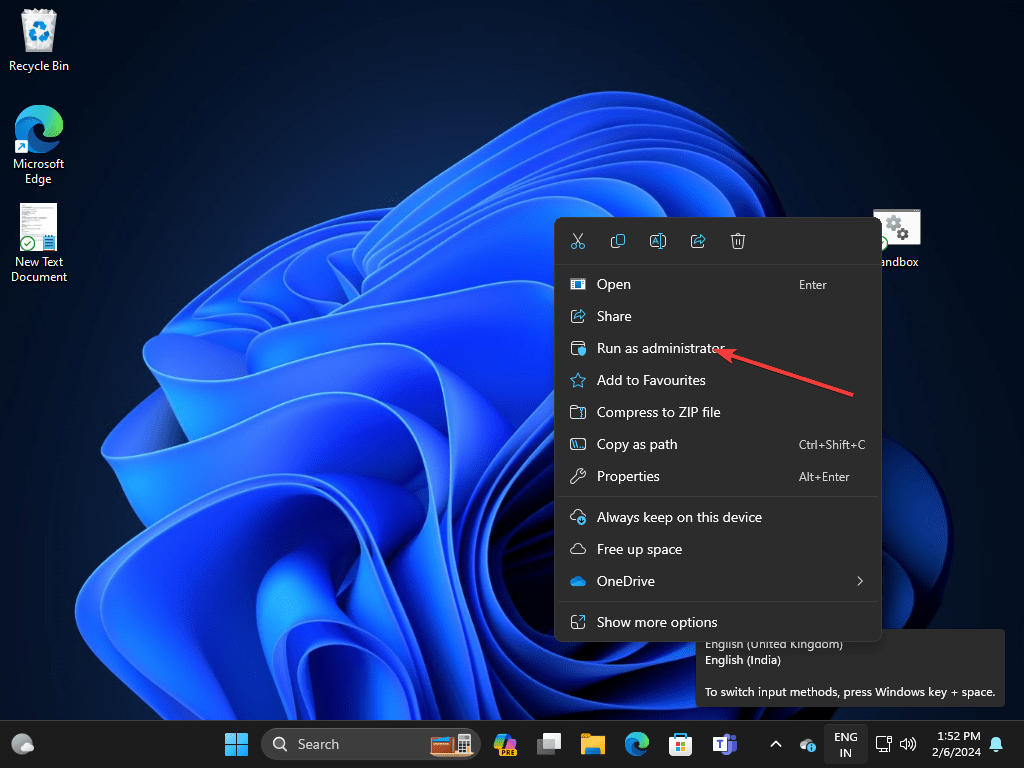Click the Delete trash icon in context menu

pyautogui.click(x=738, y=241)
